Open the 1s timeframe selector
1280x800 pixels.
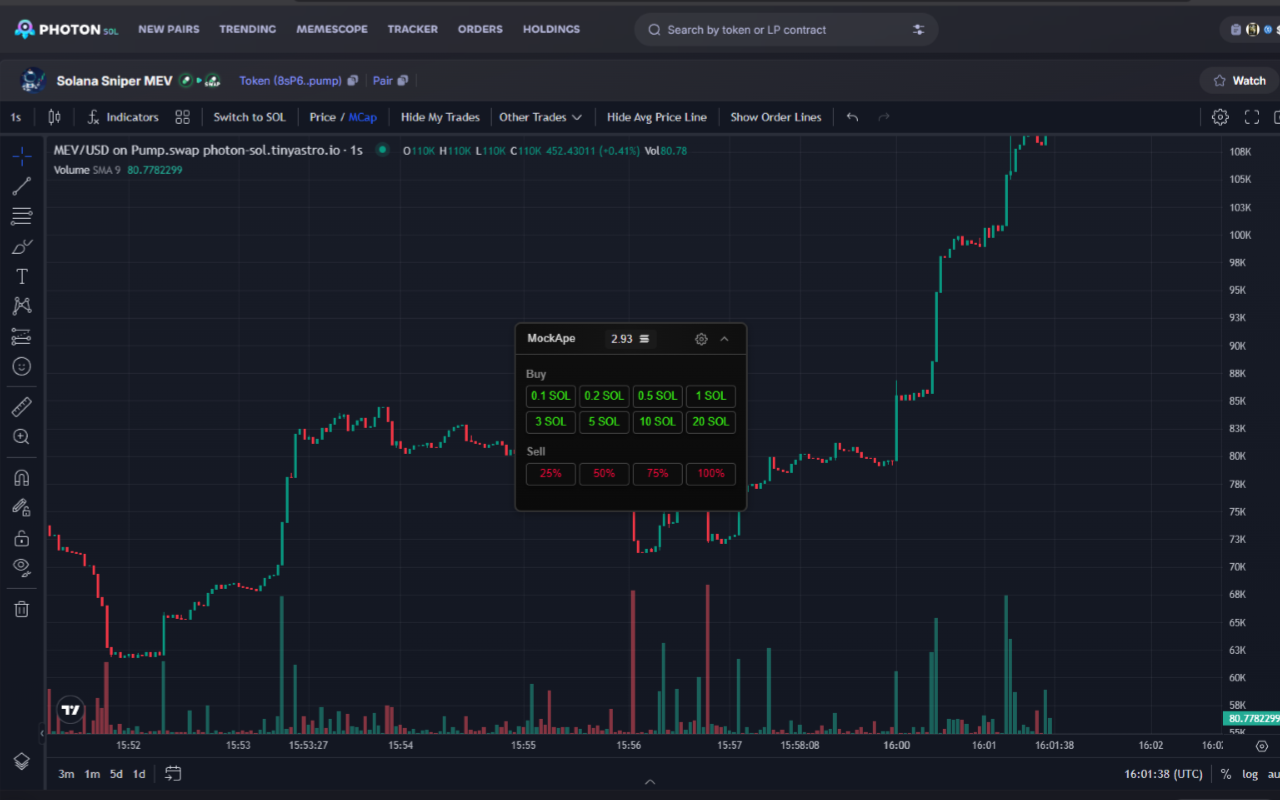15,117
